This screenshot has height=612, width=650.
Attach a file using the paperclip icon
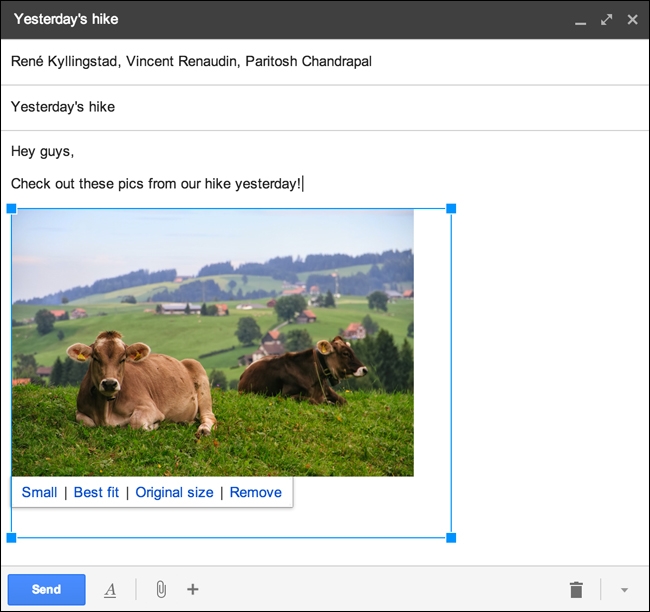click(160, 590)
